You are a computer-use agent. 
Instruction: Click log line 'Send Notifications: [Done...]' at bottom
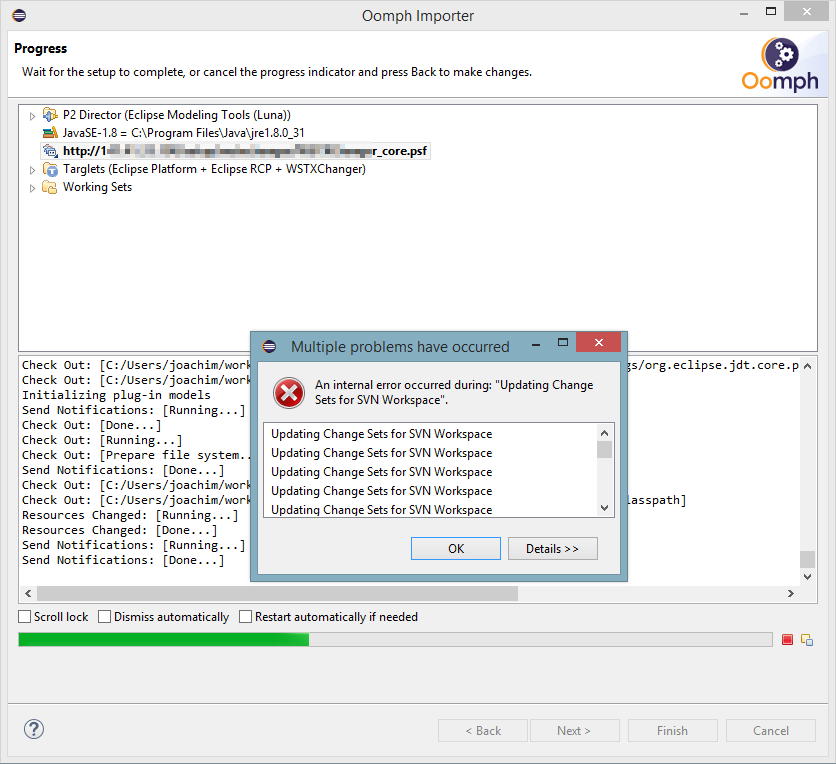pyautogui.click(x=123, y=560)
